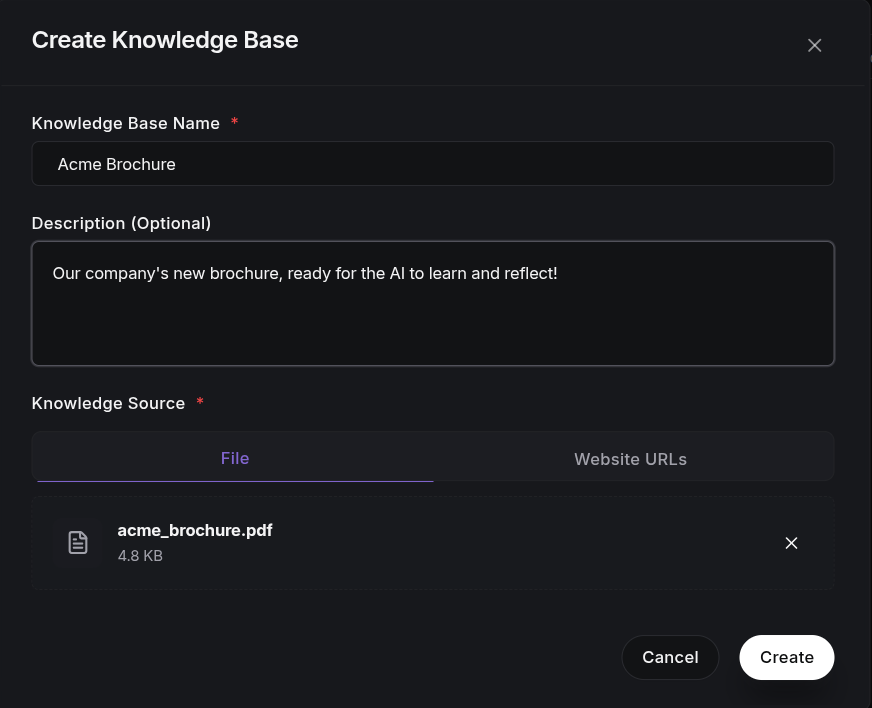The image size is (872, 708).
Task: Click the Description (Optional) label
Action: click(121, 224)
